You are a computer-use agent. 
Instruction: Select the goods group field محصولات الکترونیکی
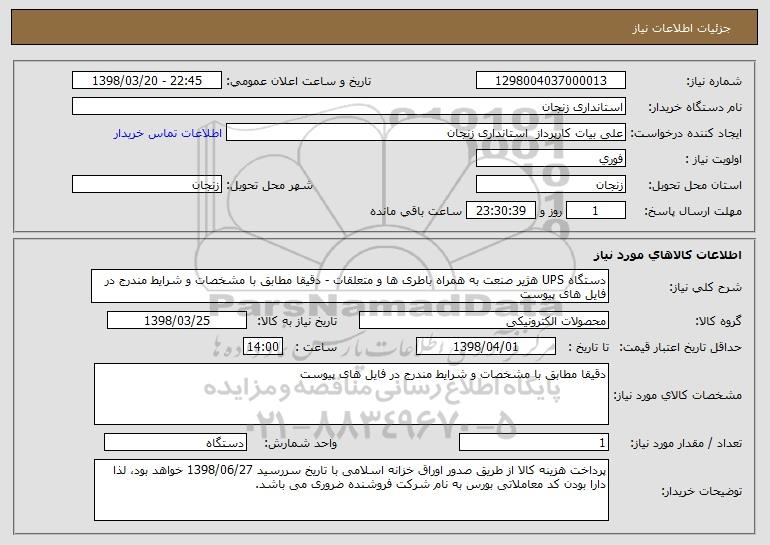pos(484,321)
